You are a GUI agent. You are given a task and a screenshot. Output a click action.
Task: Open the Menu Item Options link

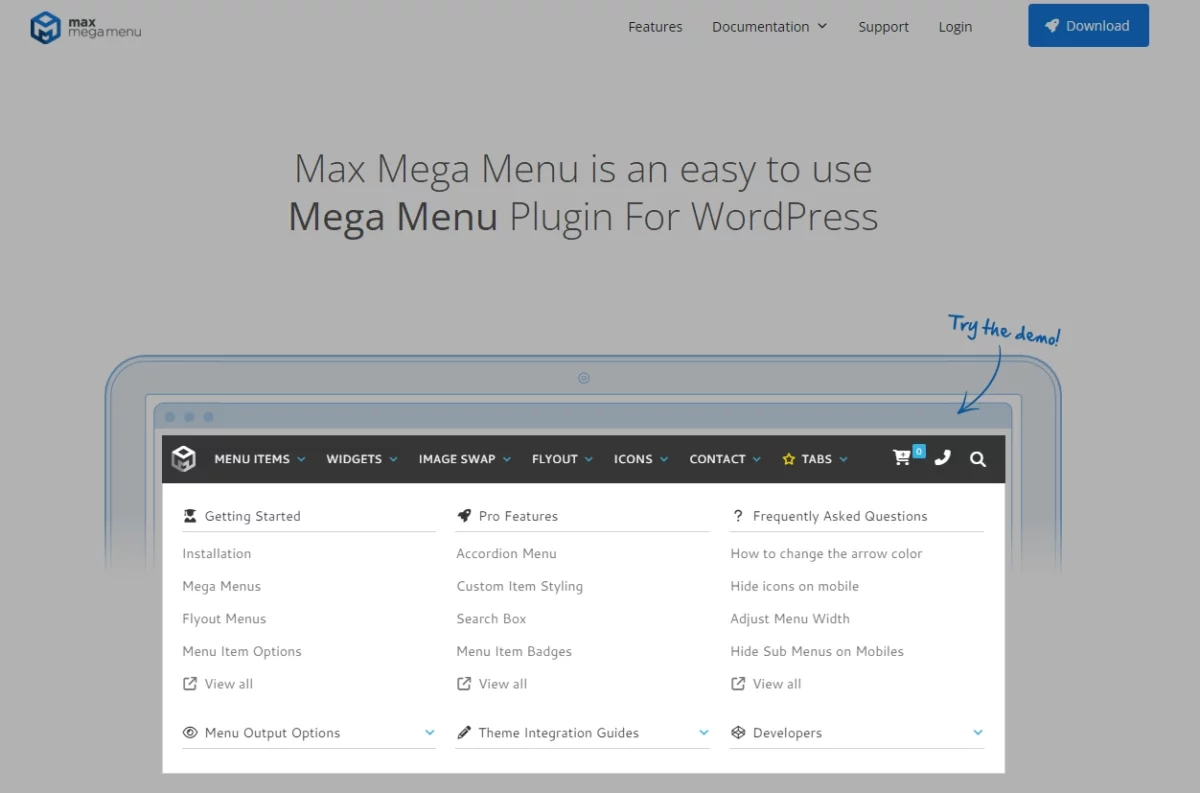click(242, 651)
